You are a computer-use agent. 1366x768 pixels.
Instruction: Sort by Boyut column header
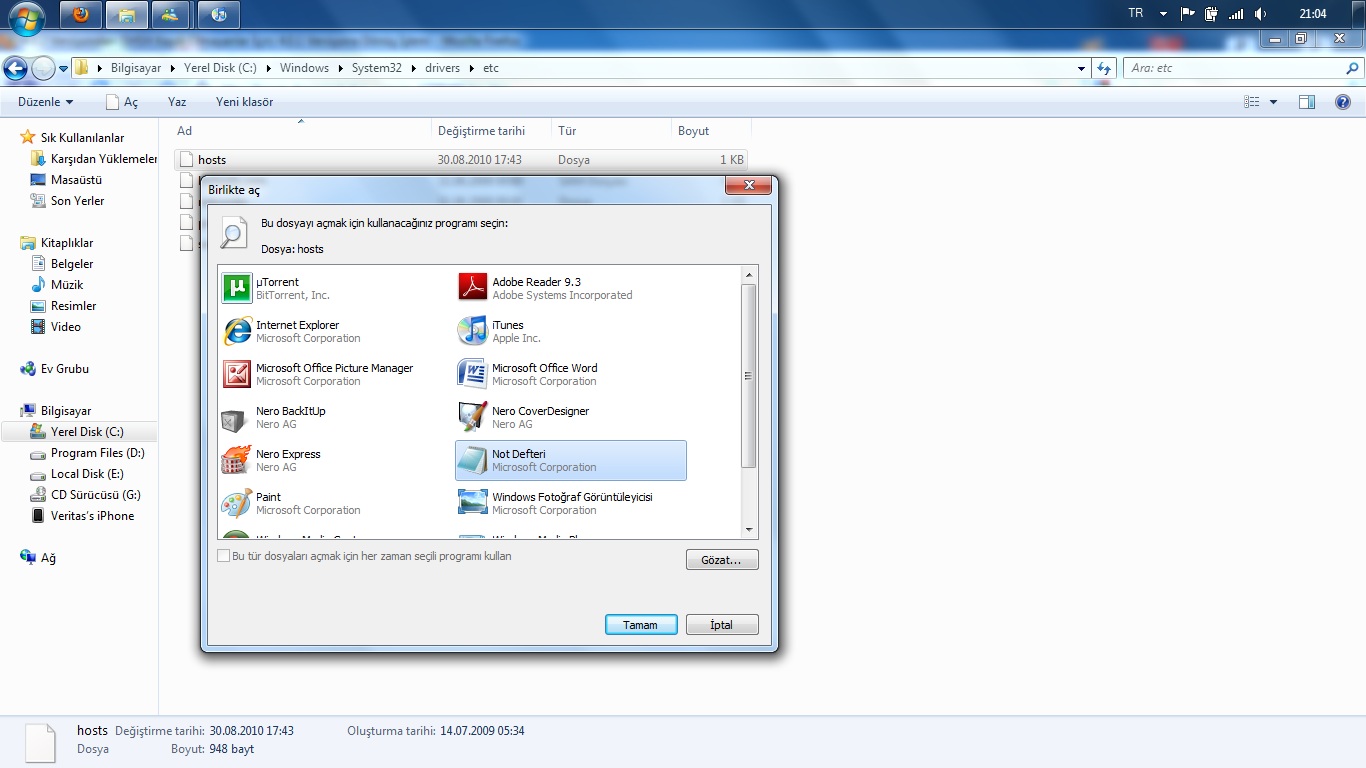(711, 131)
